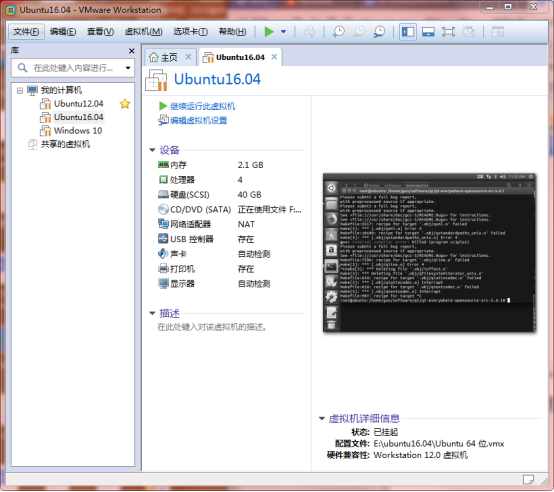Click the Ubuntu12.04 favorite star

click(125, 104)
